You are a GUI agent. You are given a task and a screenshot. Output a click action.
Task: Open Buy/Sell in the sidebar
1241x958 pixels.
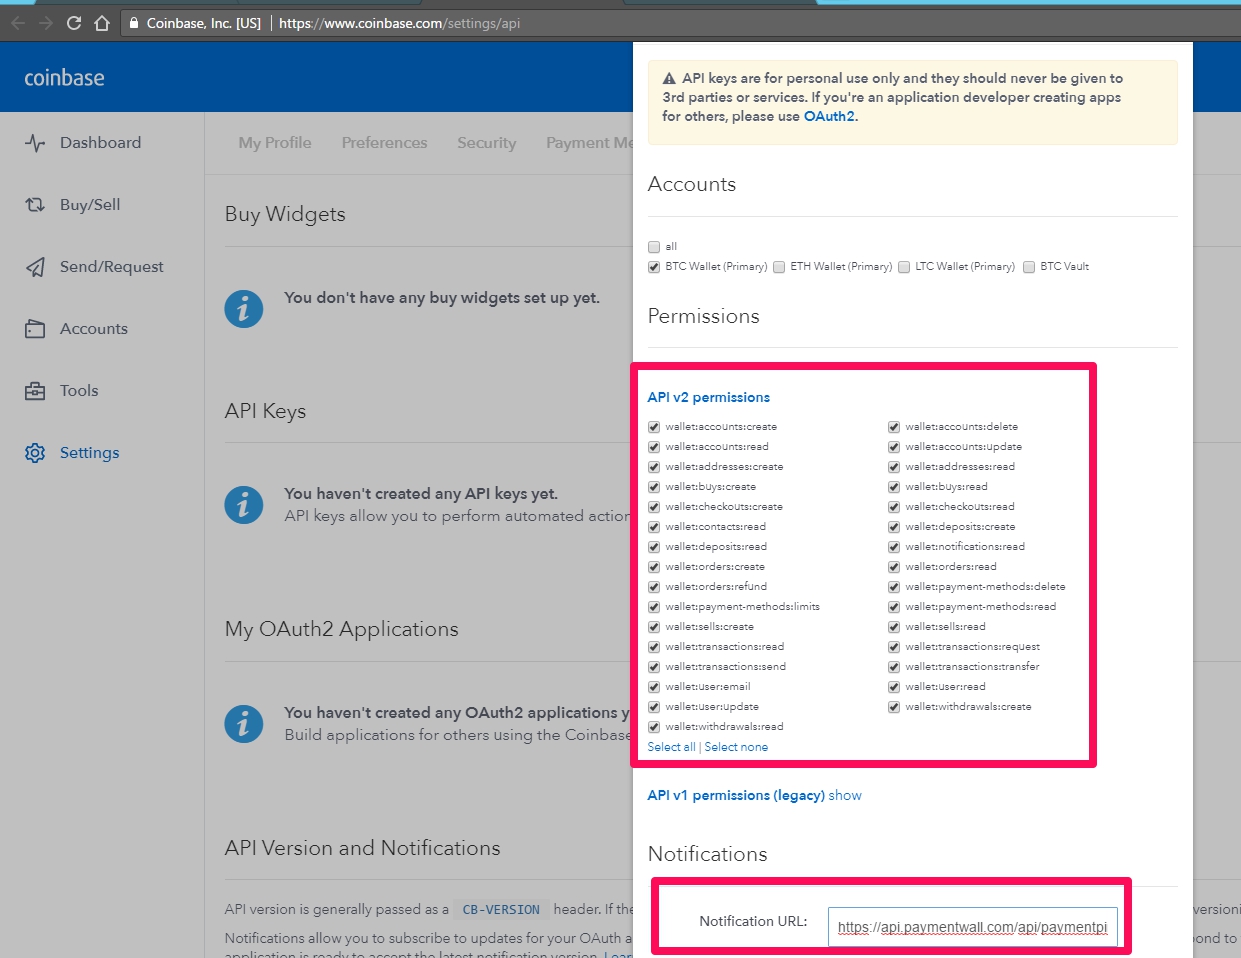click(x=90, y=205)
